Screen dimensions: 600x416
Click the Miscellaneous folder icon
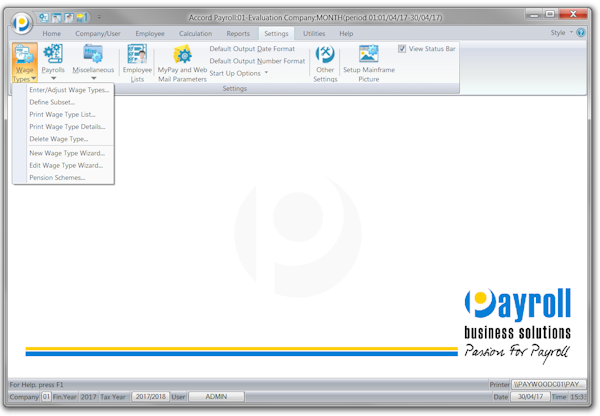click(x=93, y=54)
